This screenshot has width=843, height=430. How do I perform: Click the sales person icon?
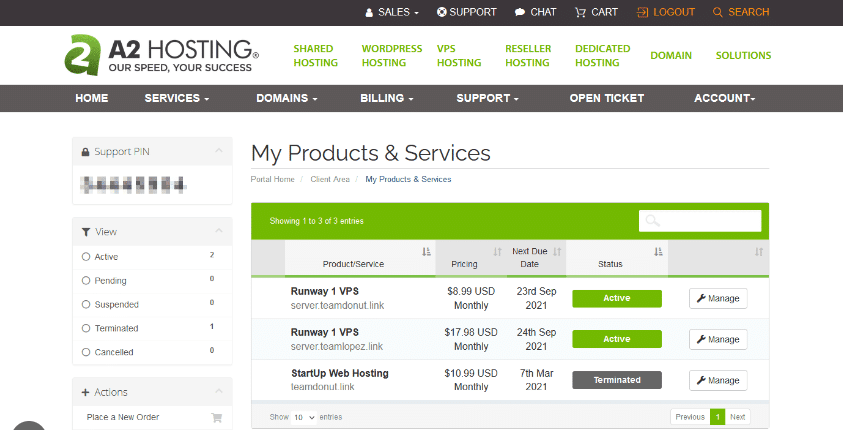click(369, 12)
